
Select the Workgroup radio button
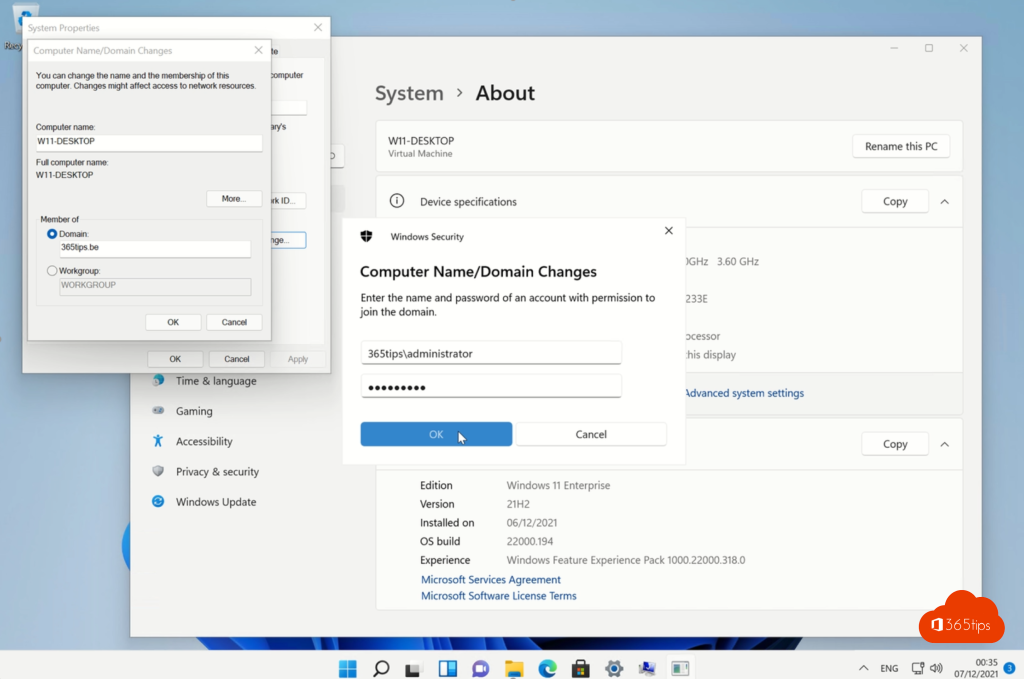[52, 270]
